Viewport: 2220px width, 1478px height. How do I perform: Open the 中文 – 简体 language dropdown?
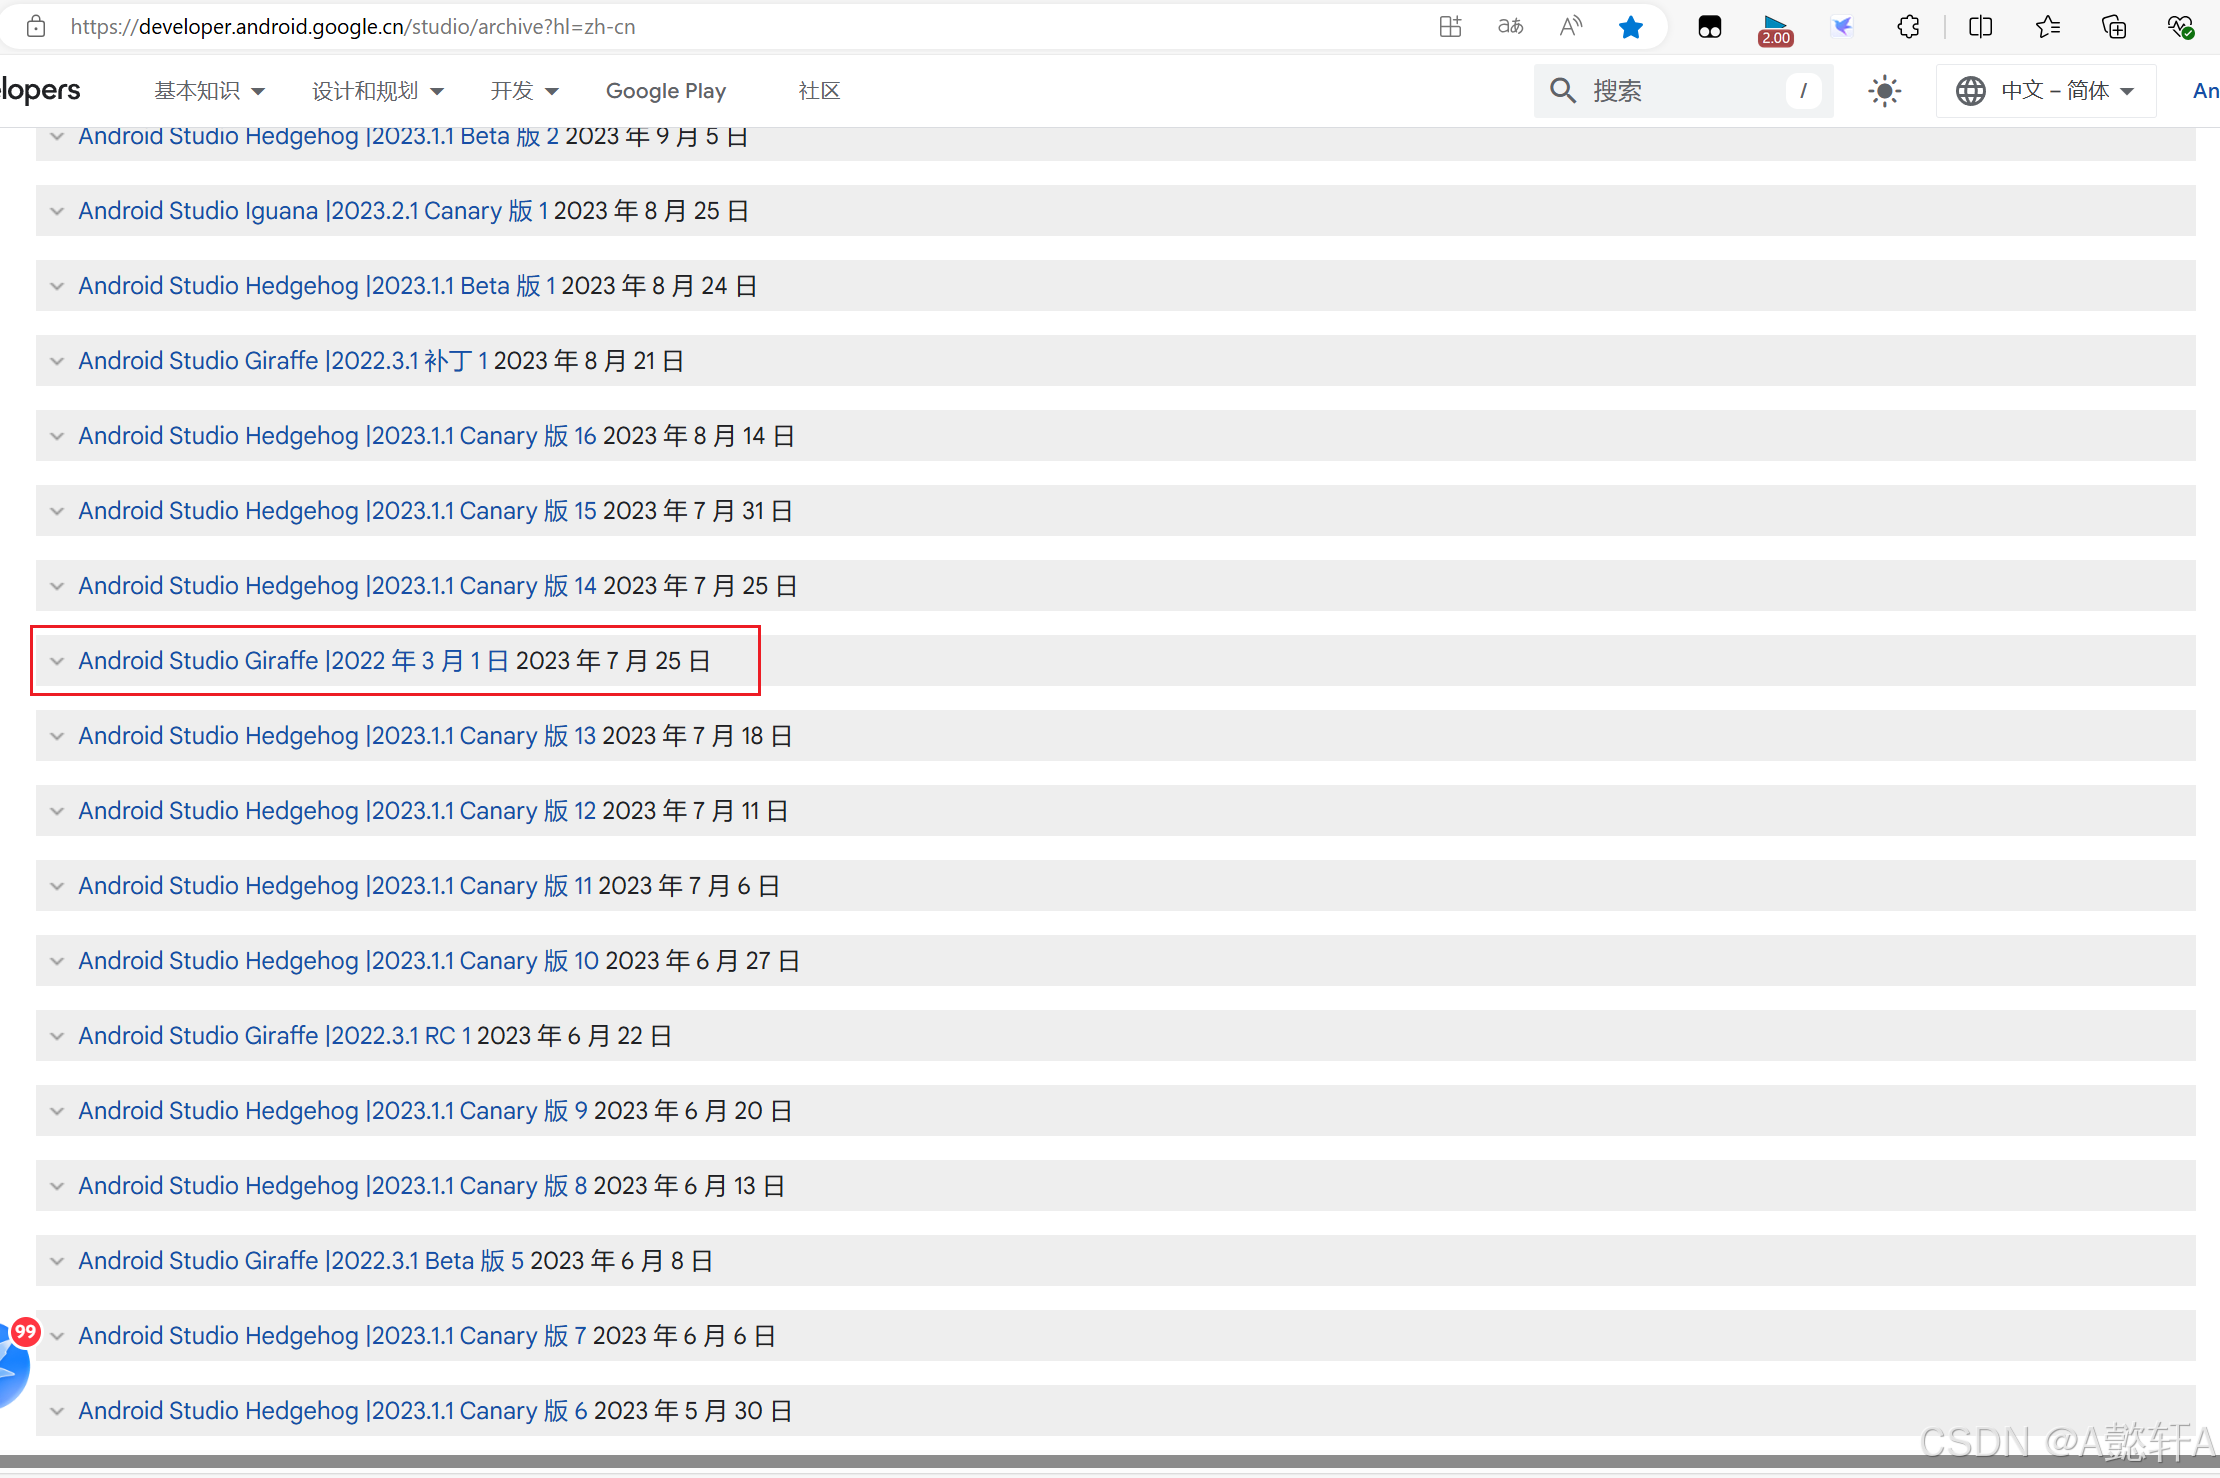2047,91
